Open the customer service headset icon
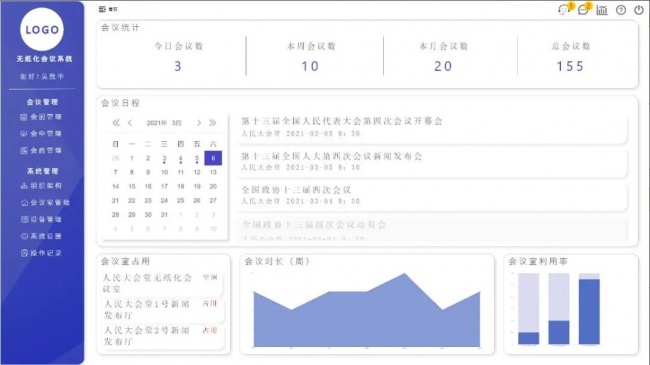The width and height of the screenshot is (650, 365). (x=564, y=10)
